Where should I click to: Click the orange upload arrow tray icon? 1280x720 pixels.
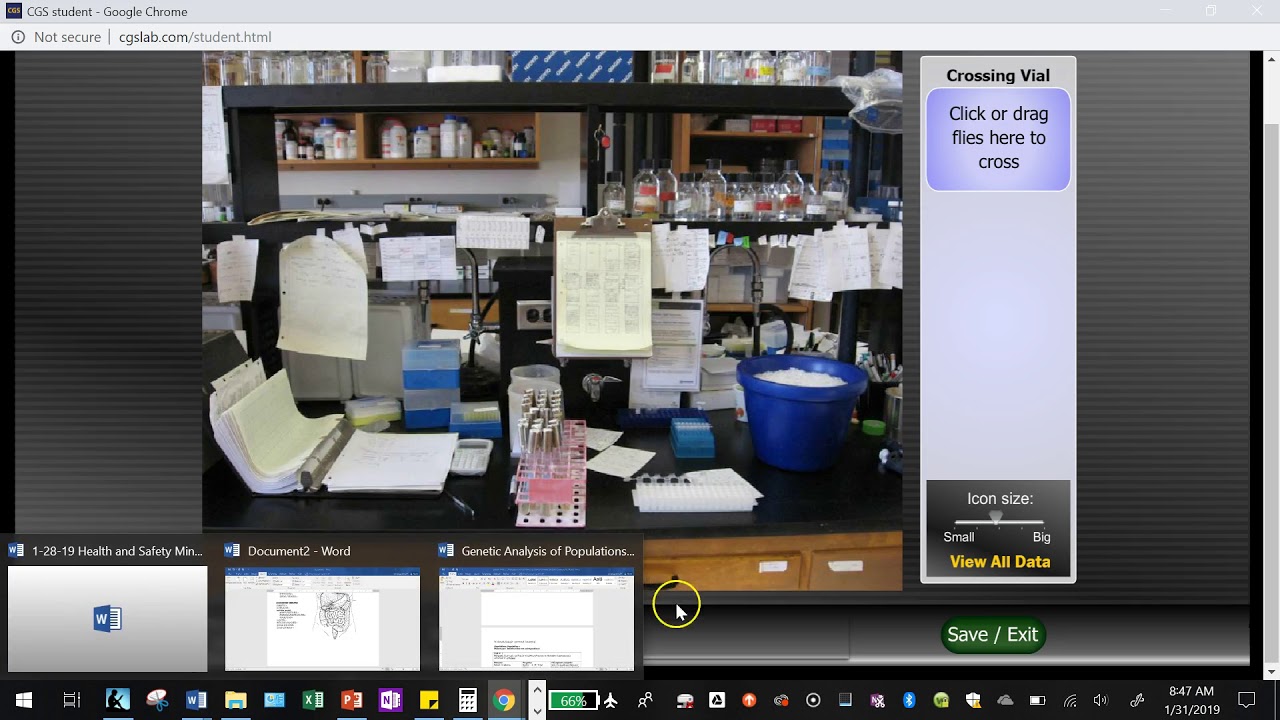pyautogui.click(x=749, y=700)
